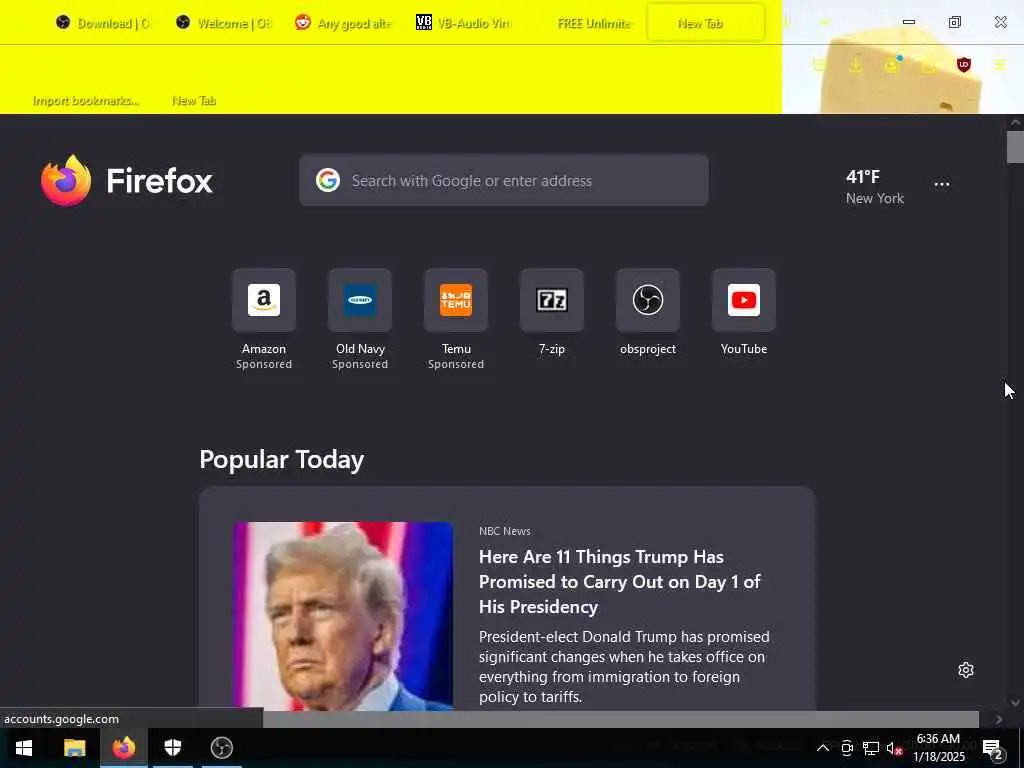Open the taskbar clock showing 6:36 AM
This screenshot has height=768, width=1024.
pyautogui.click(x=938, y=748)
